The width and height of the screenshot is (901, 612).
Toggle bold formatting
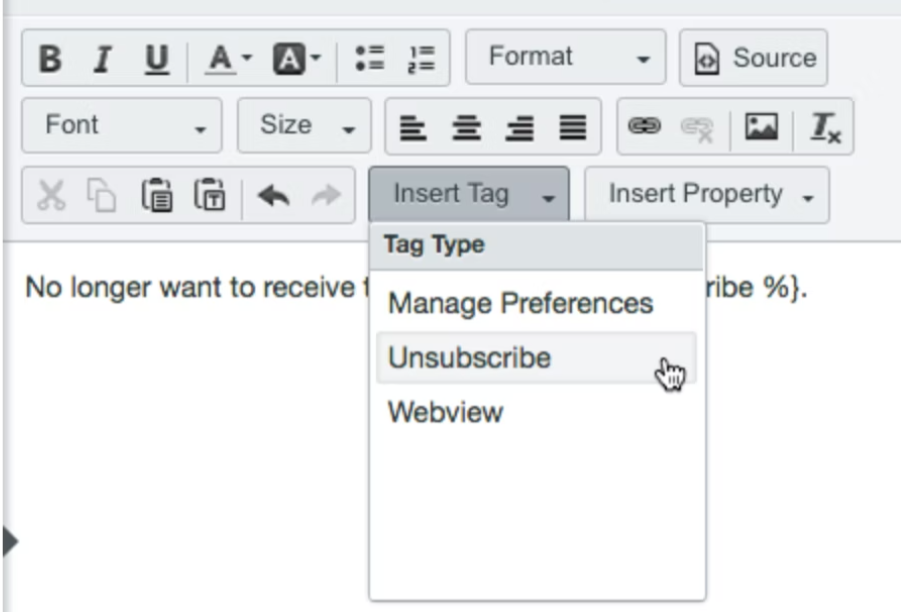pos(51,59)
